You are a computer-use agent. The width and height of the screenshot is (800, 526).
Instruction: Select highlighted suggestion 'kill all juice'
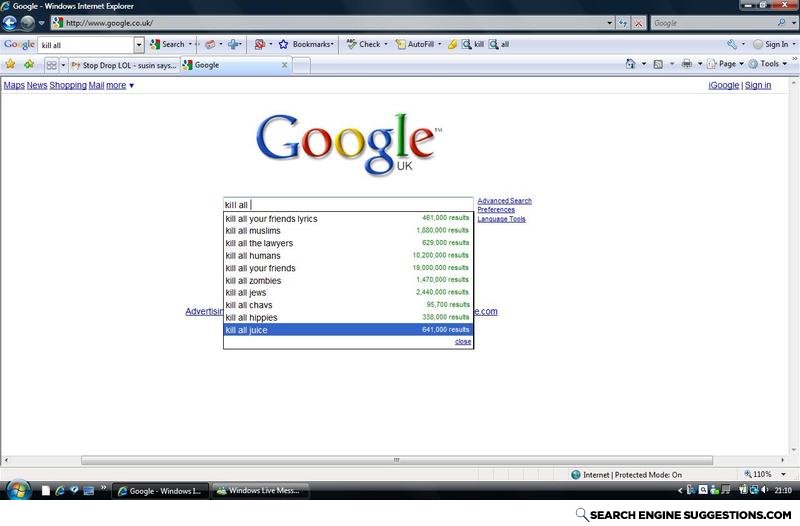click(x=348, y=330)
